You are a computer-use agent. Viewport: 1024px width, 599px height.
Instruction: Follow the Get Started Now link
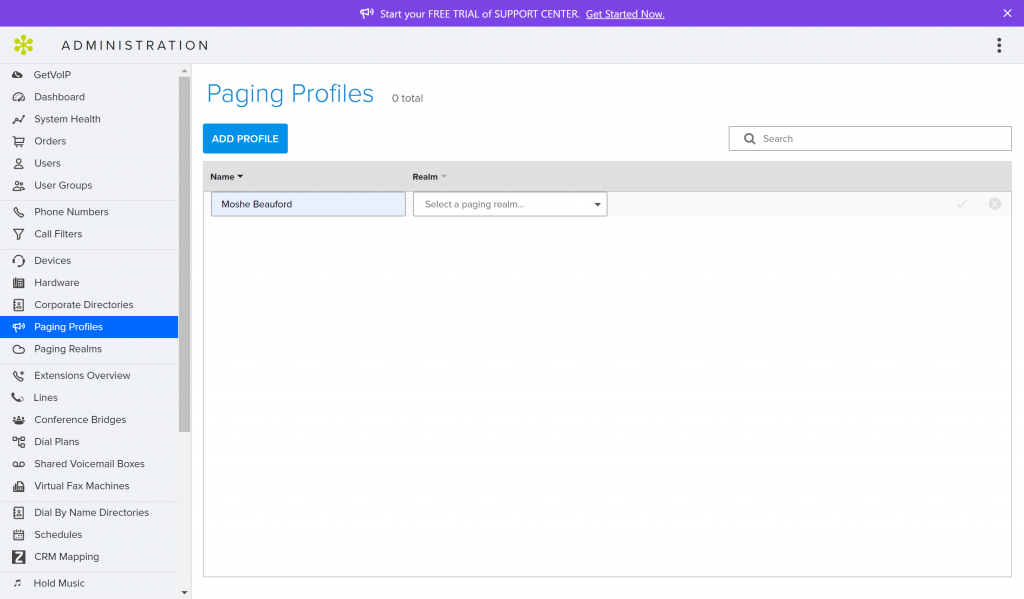coord(625,14)
